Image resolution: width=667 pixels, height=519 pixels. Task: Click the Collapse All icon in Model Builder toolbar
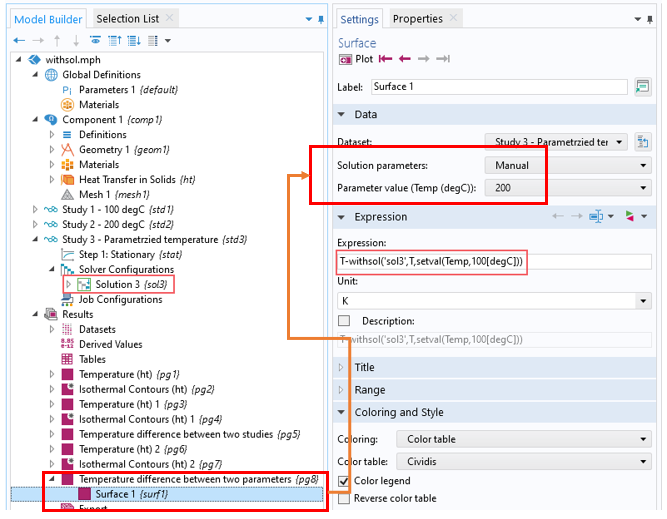[x=113, y=40]
